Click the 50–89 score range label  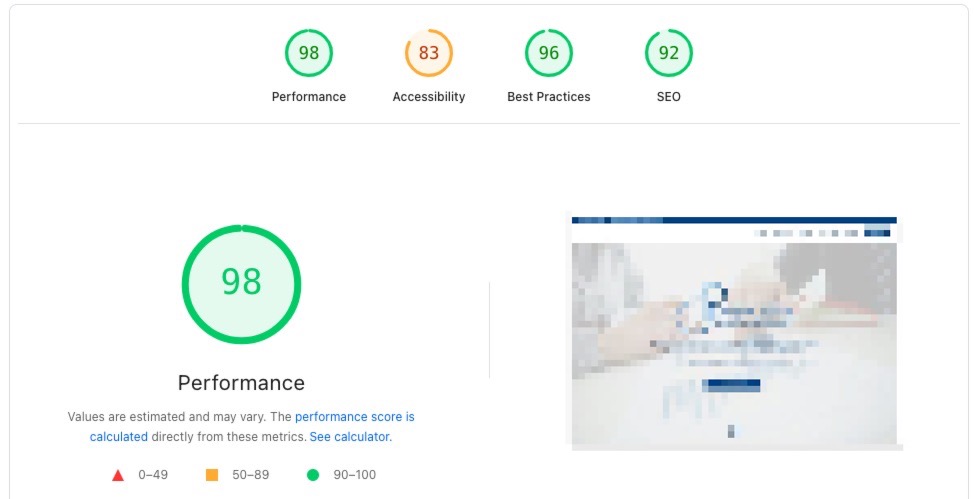(250, 475)
